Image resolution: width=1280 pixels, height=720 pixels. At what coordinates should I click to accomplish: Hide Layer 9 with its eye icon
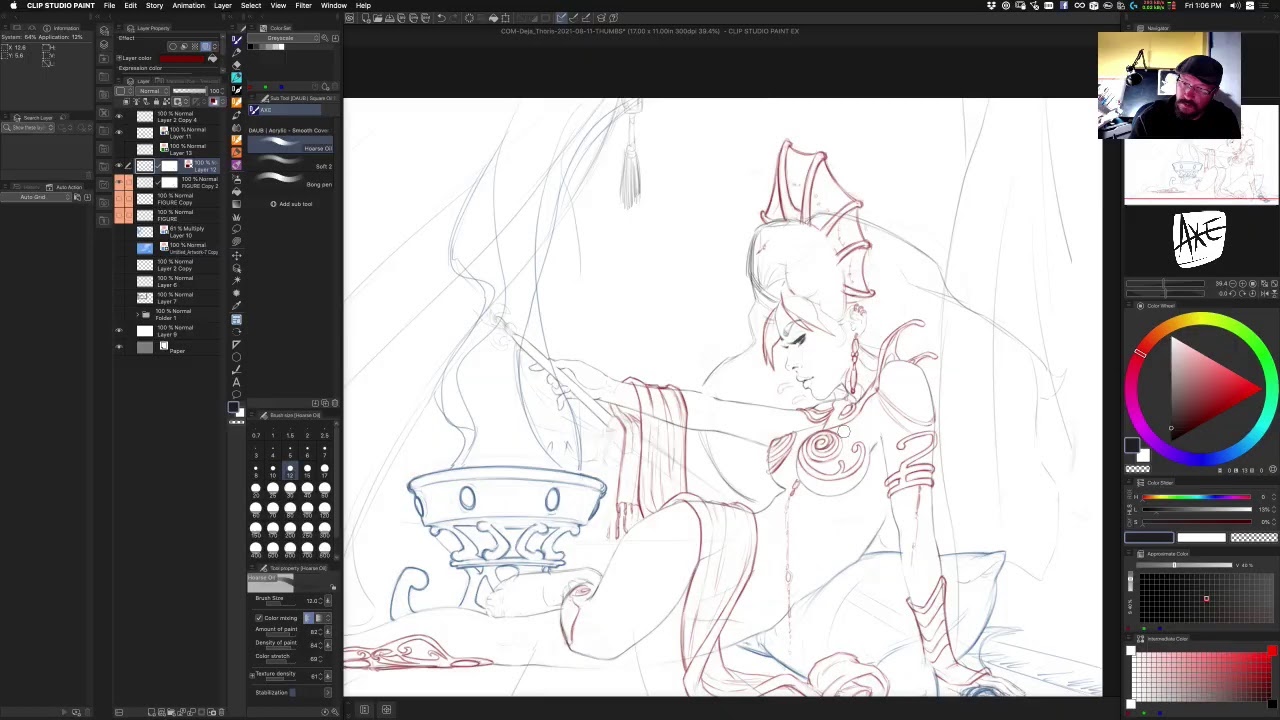119,331
